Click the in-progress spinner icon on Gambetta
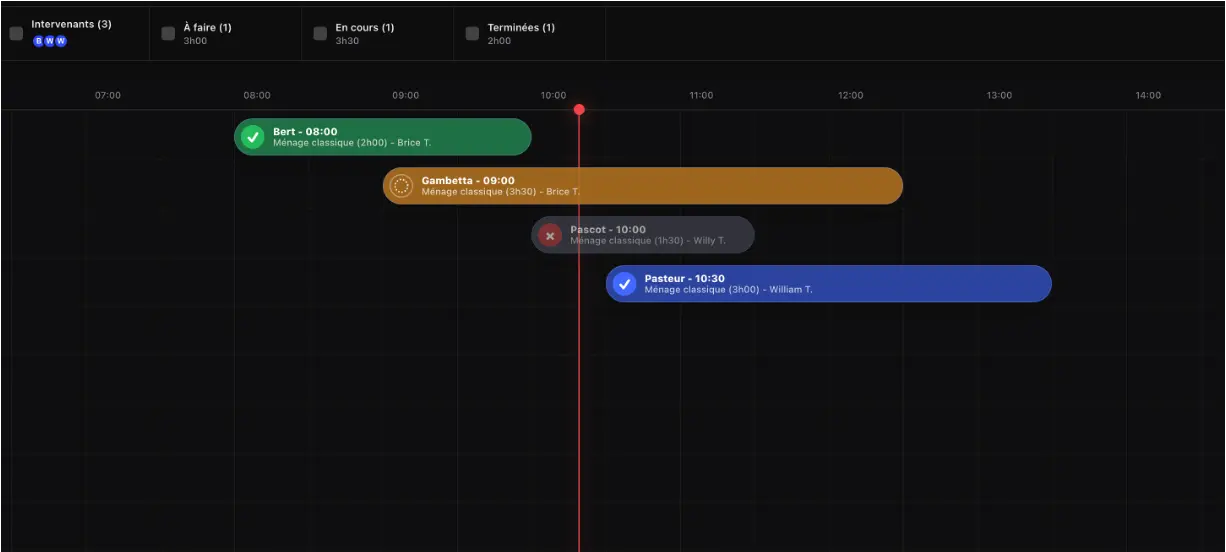The image size is (1226, 552). (x=401, y=186)
